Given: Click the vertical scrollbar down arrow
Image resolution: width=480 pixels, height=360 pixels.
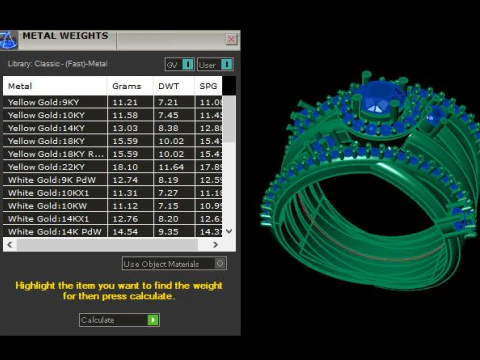Looking at the screenshot, I should pos(229,231).
